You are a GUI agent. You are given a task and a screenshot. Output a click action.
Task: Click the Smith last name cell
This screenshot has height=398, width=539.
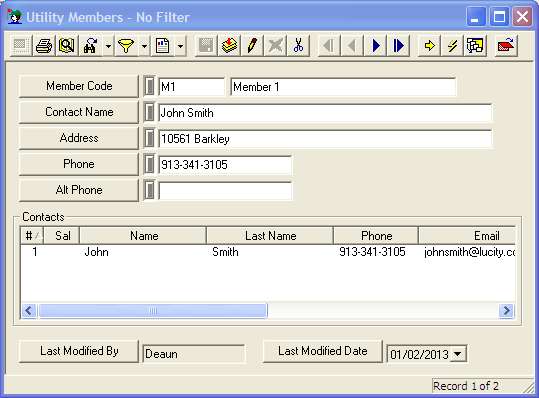point(225,252)
